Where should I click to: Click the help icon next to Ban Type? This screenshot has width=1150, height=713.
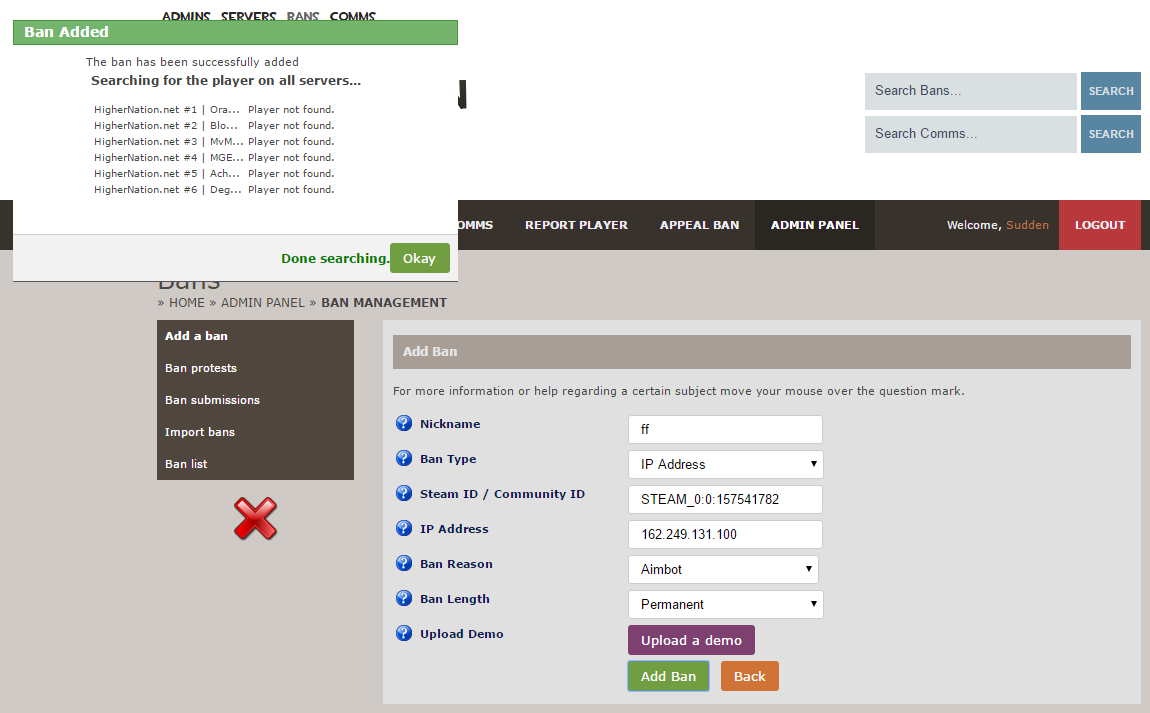pos(403,458)
